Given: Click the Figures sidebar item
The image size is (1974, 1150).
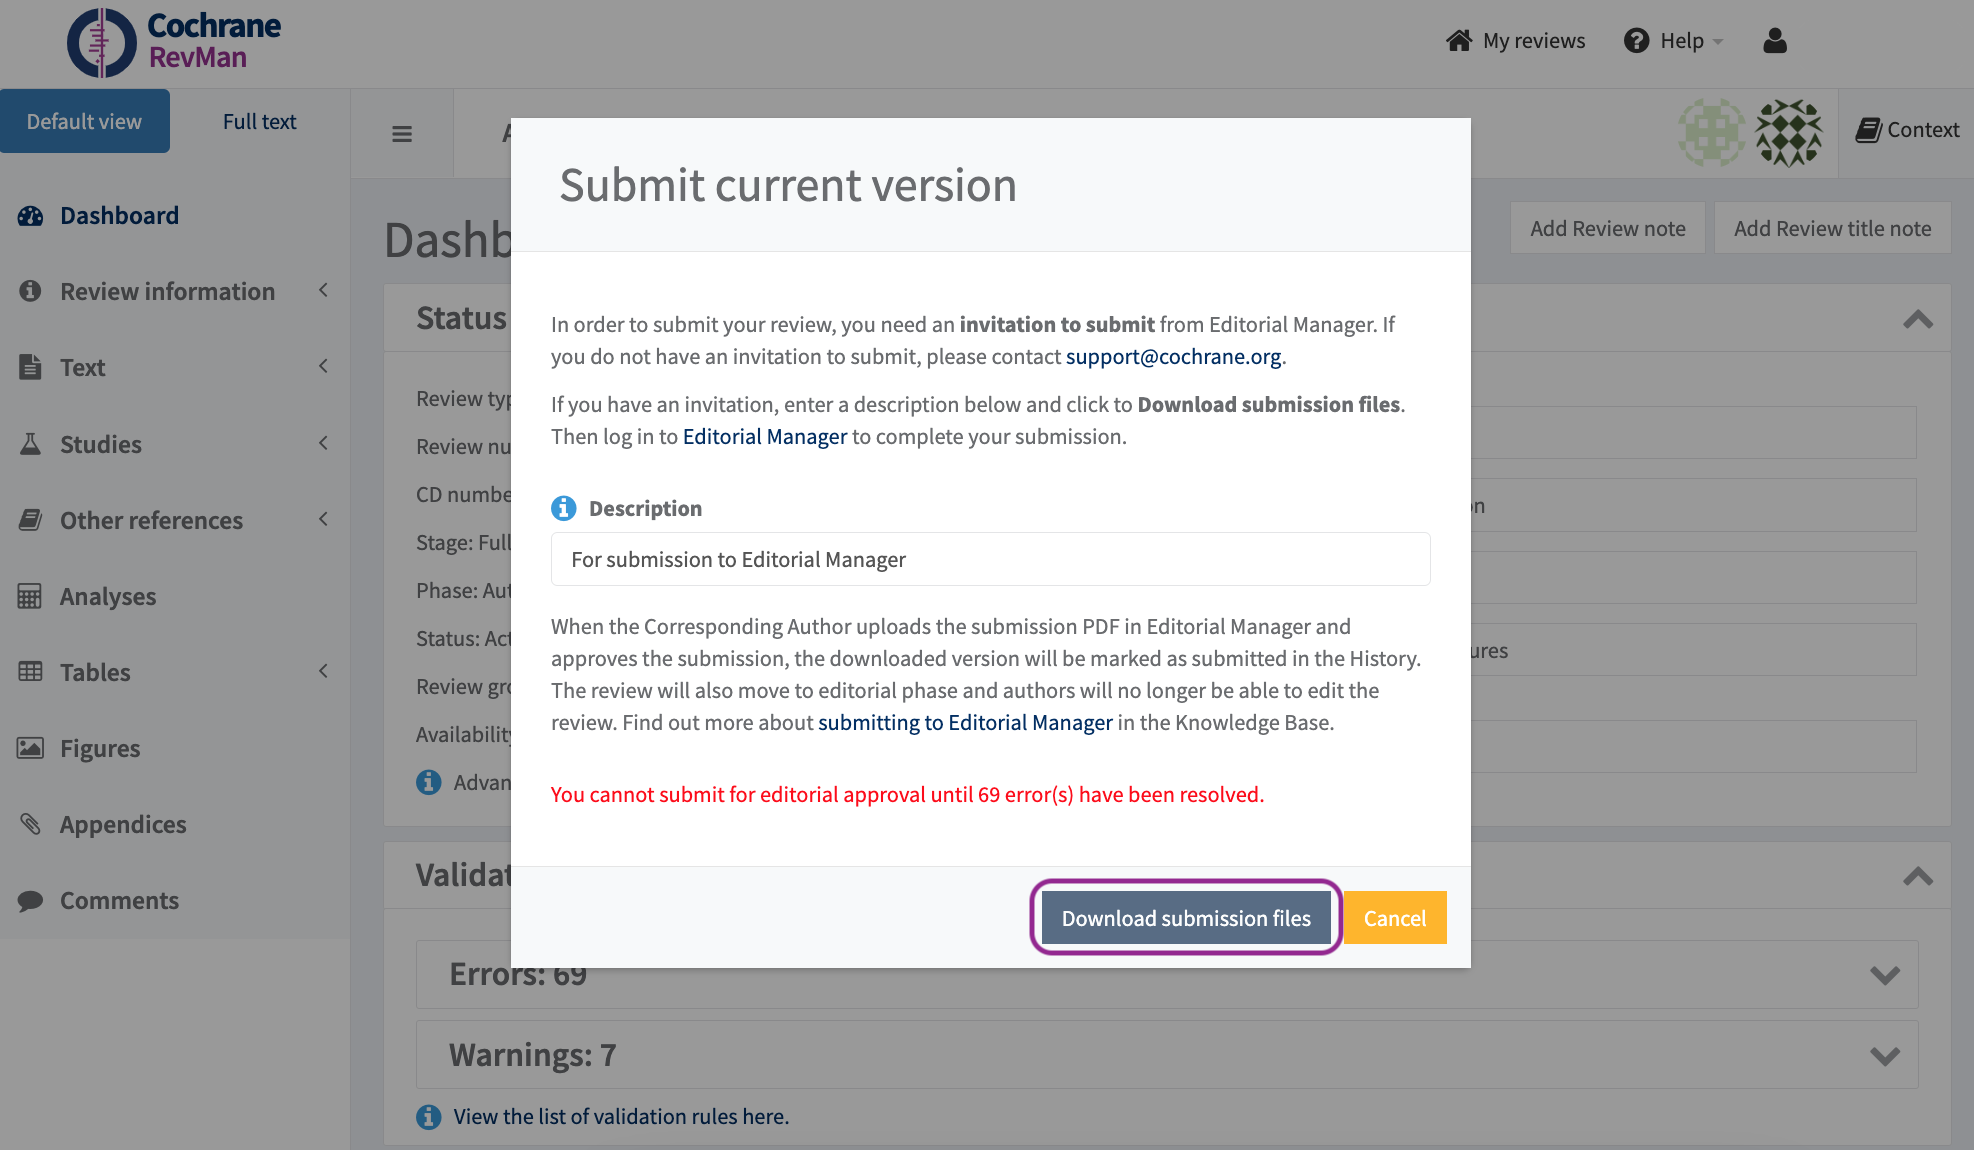Looking at the screenshot, I should pos(100,748).
